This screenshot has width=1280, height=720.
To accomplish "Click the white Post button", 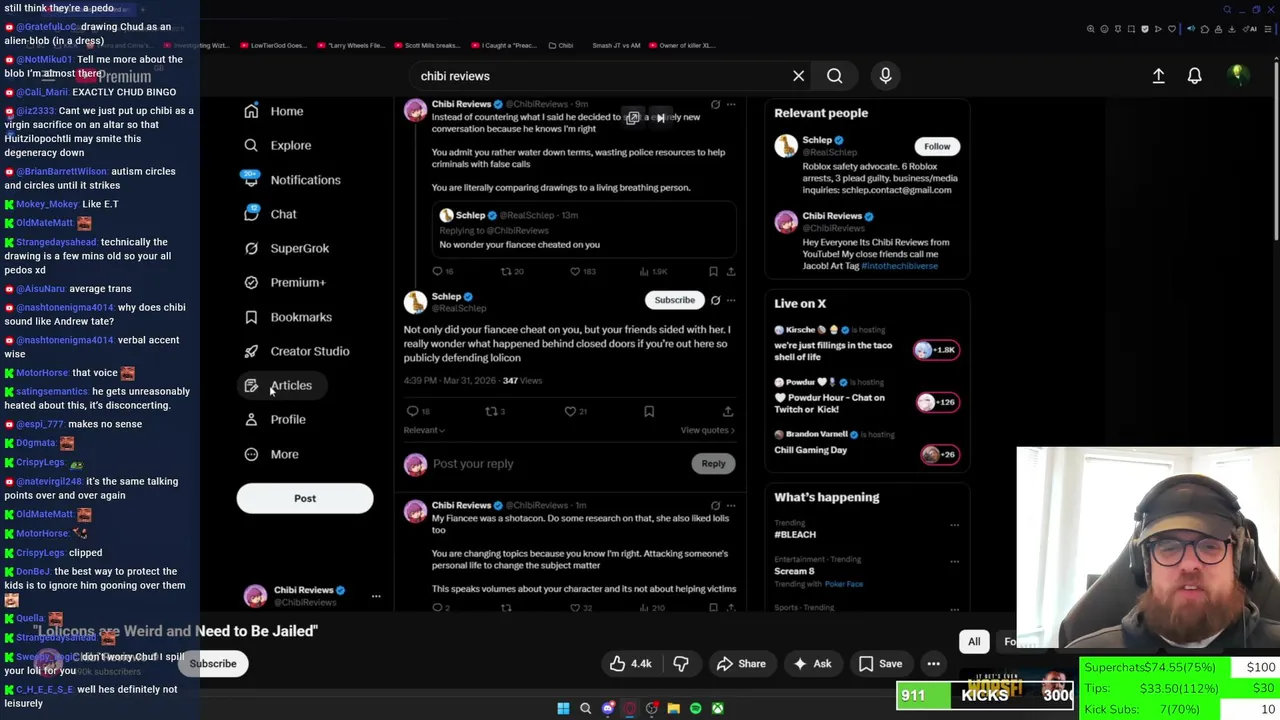I will 305,498.
